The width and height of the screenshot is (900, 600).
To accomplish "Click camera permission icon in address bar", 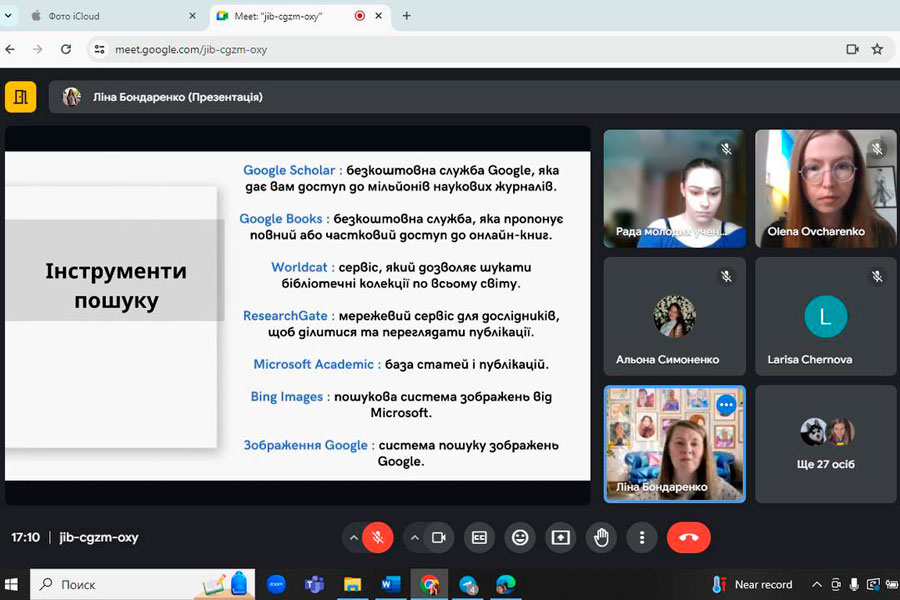I will coord(852,49).
